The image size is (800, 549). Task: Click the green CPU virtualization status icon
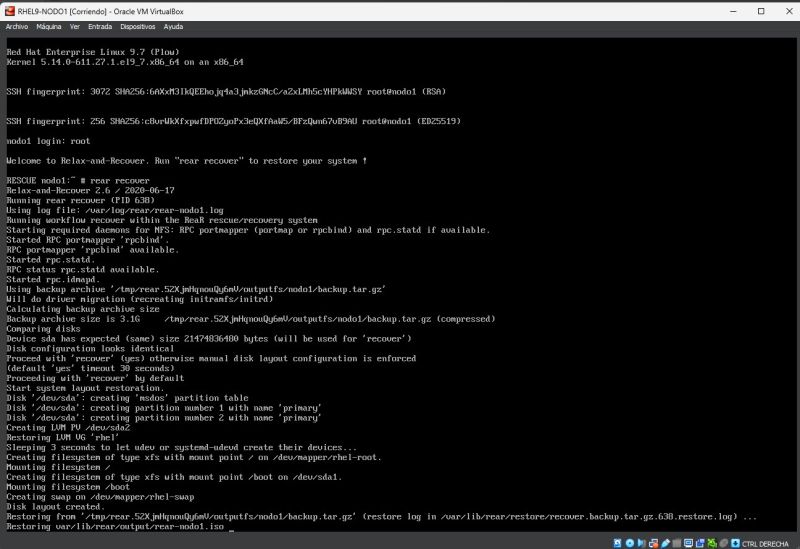coord(712,543)
